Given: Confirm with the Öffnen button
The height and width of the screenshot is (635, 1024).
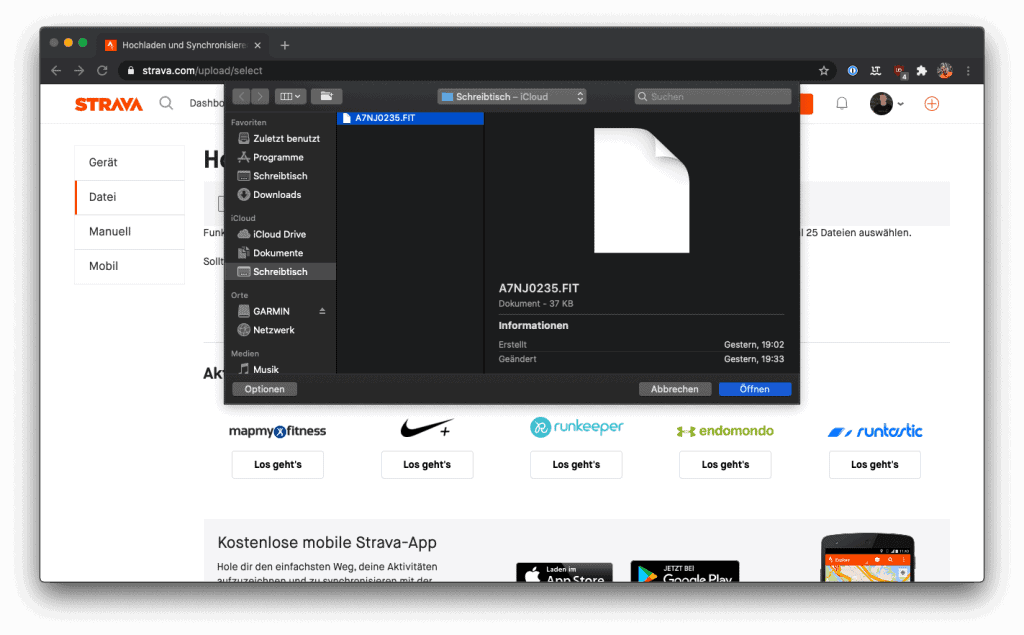Looking at the screenshot, I should tap(755, 389).
